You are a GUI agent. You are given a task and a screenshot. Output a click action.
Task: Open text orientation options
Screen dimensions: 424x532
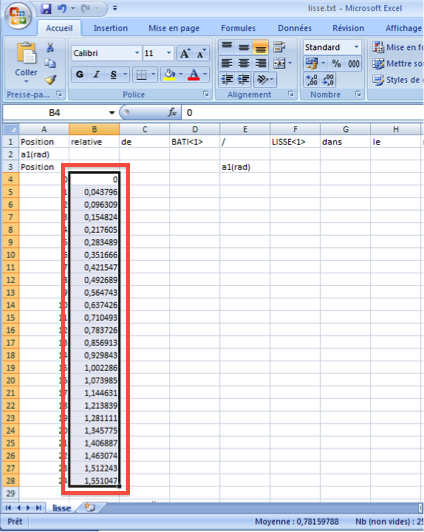click(265, 80)
